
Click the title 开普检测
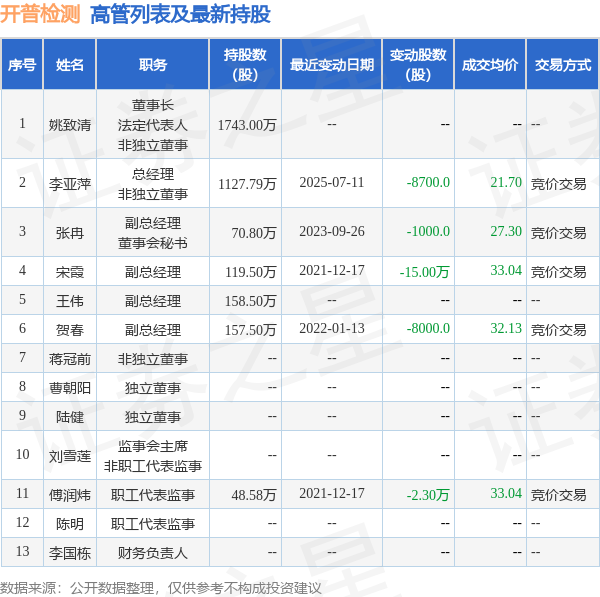tap(40, 14)
